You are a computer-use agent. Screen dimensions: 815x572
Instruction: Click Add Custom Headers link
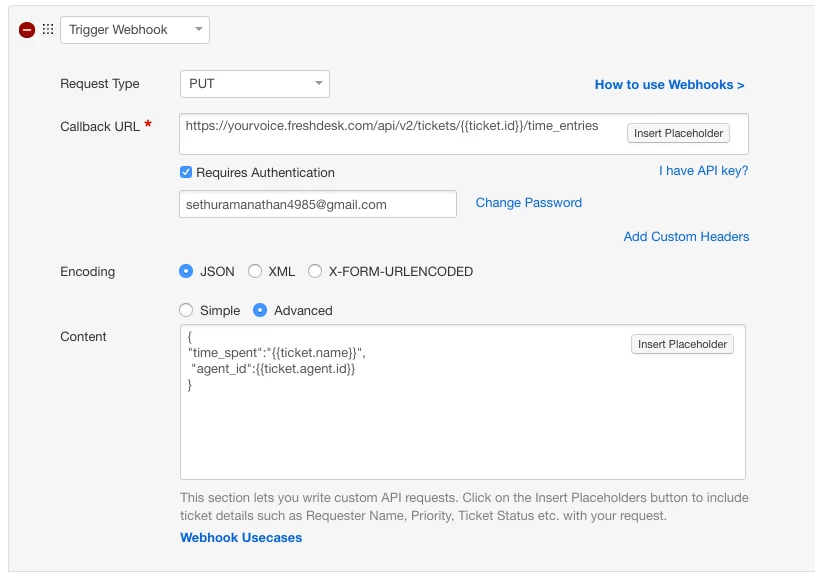(x=686, y=237)
